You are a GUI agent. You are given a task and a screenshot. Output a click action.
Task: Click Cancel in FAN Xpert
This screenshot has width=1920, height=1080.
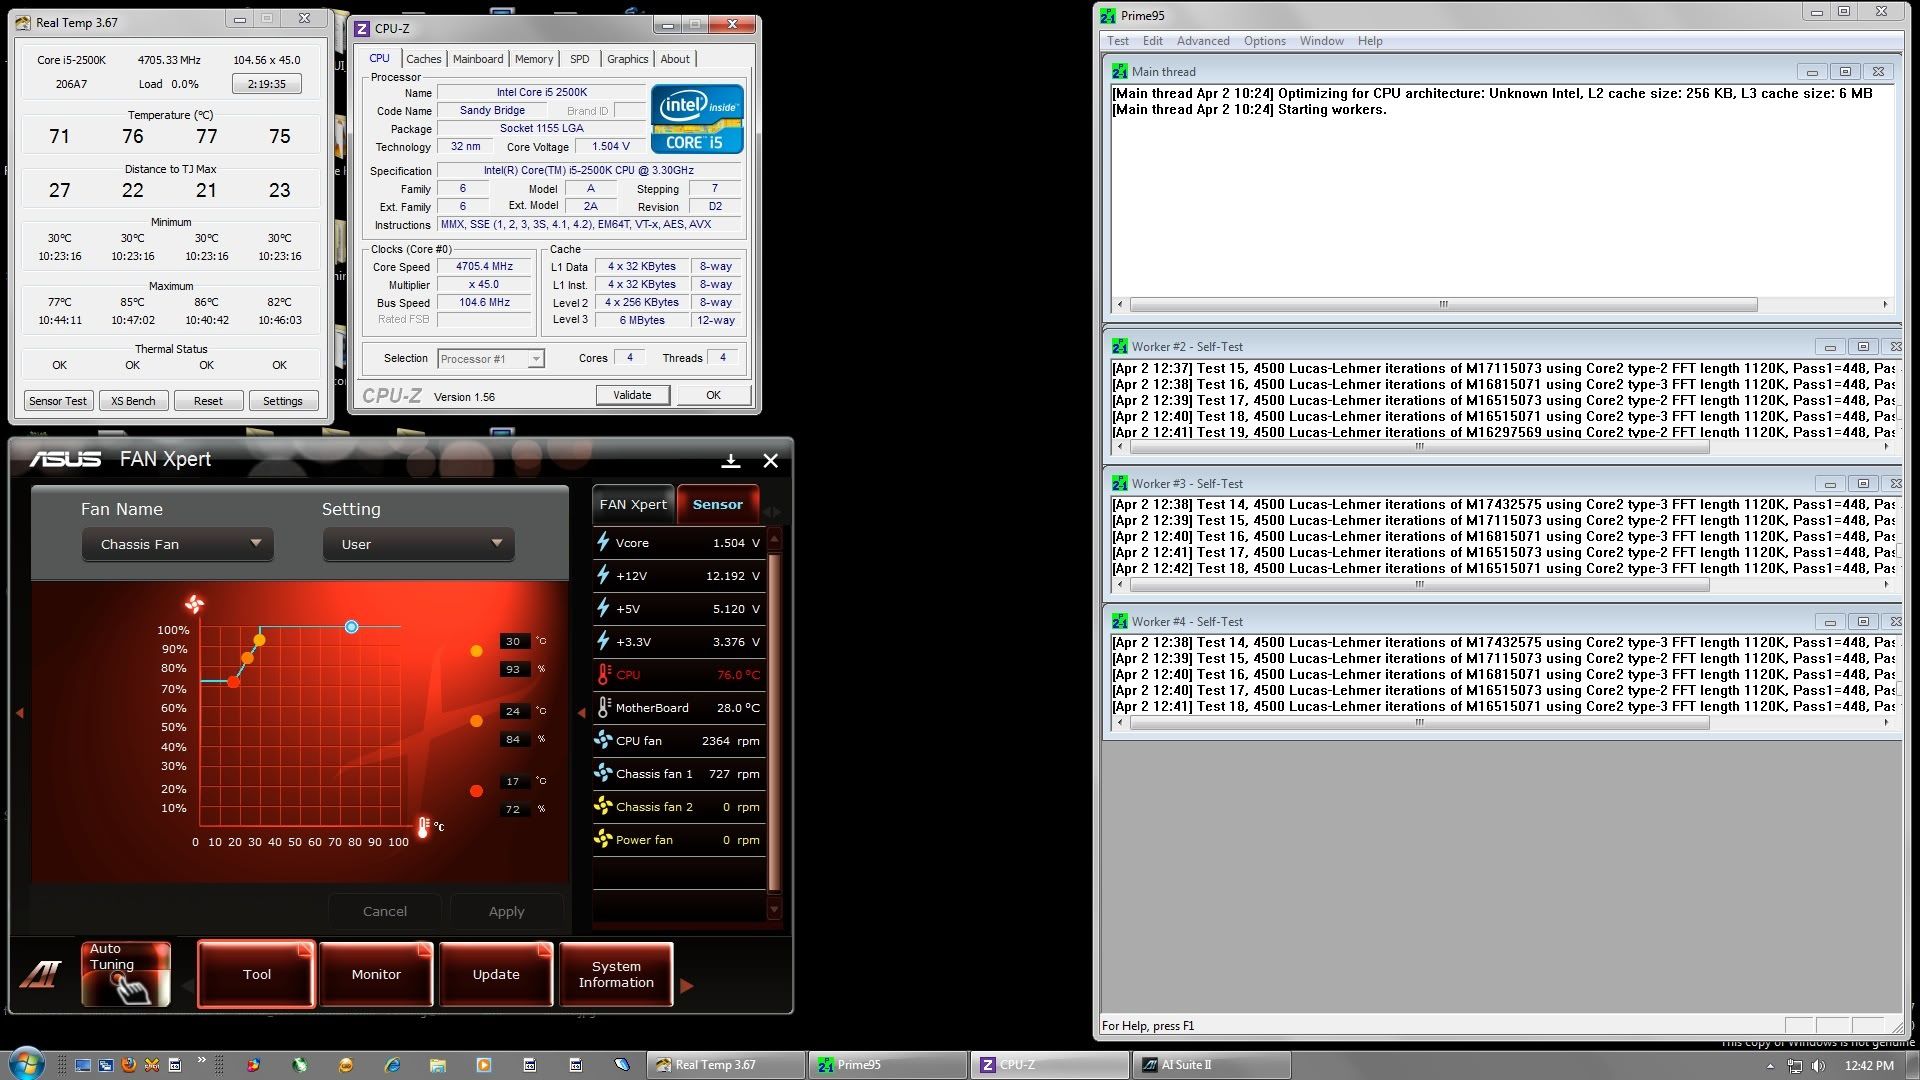click(385, 911)
